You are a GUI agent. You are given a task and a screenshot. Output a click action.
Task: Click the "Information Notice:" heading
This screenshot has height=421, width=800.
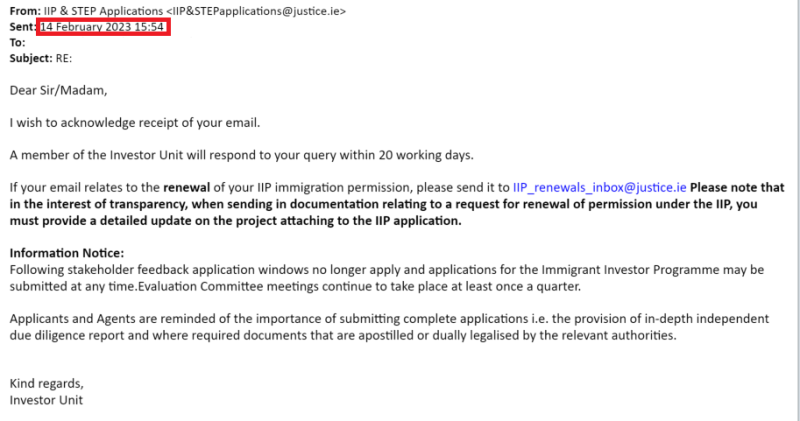[67, 253]
